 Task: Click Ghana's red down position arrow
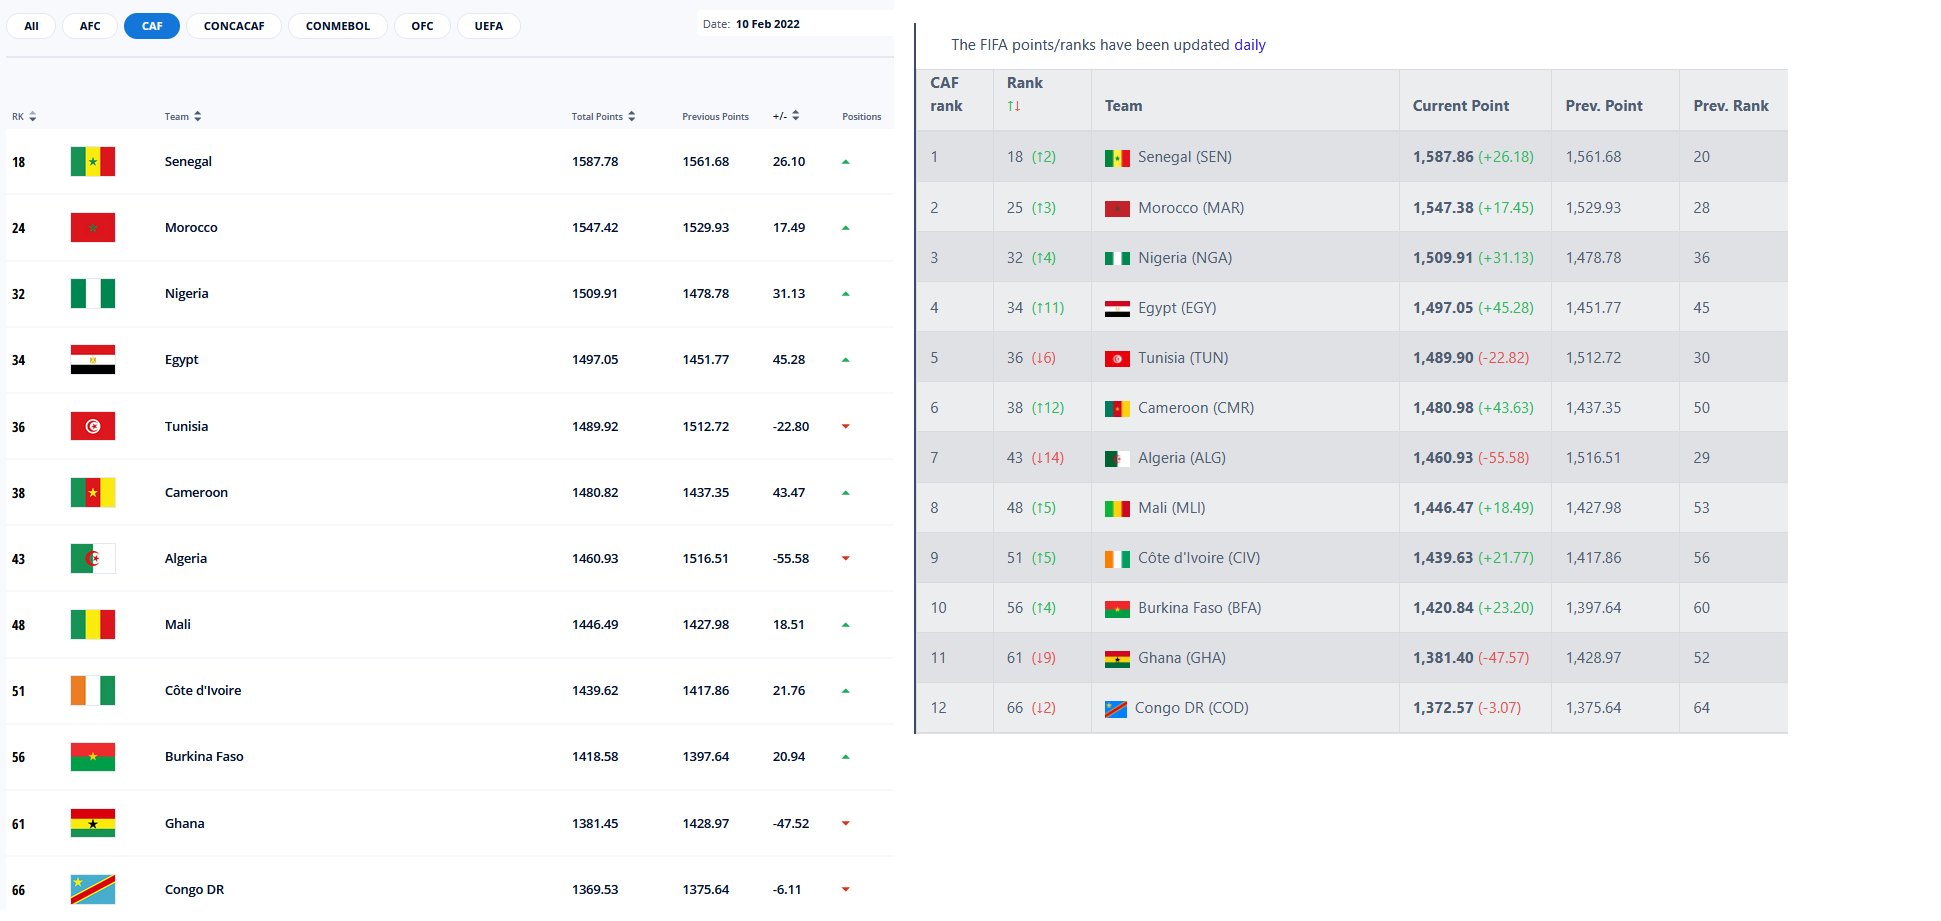point(846,823)
